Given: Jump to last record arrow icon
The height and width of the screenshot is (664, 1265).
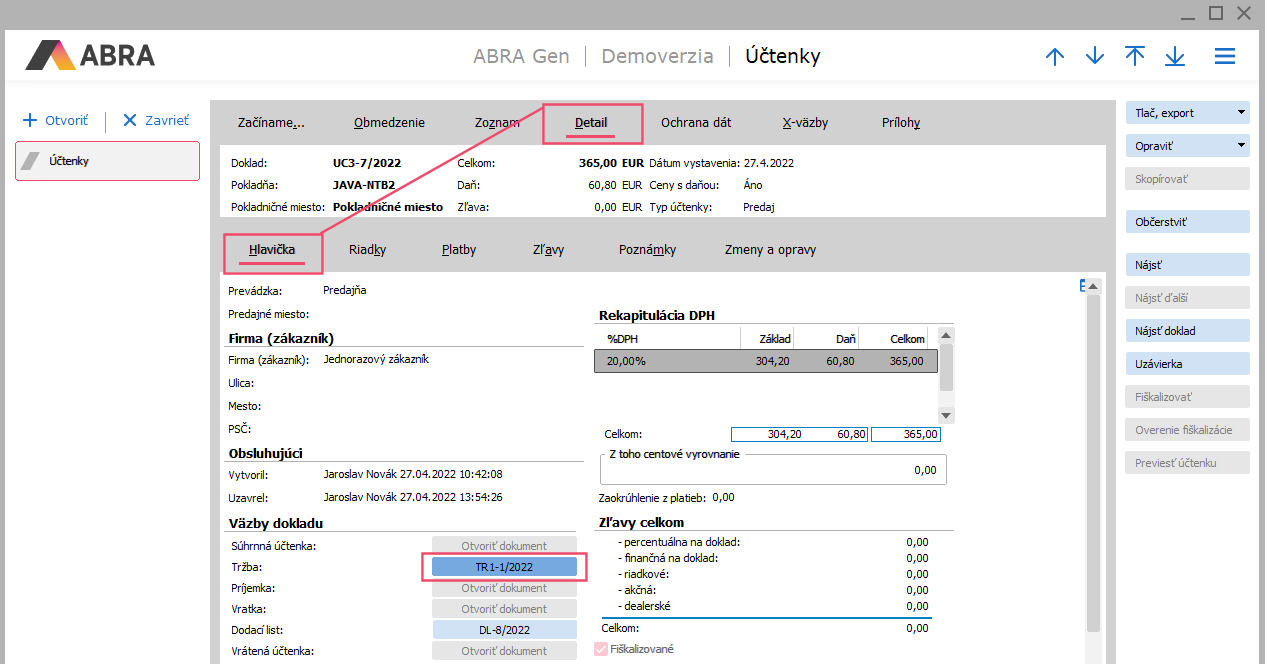Looking at the screenshot, I should [x=1175, y=56].
